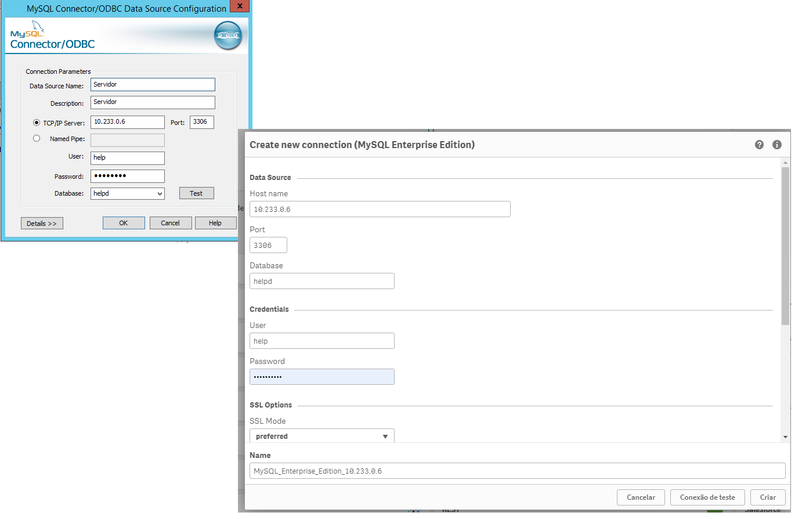
Task: Focus the Data Source Name field
Action: [x=153, y=84]
